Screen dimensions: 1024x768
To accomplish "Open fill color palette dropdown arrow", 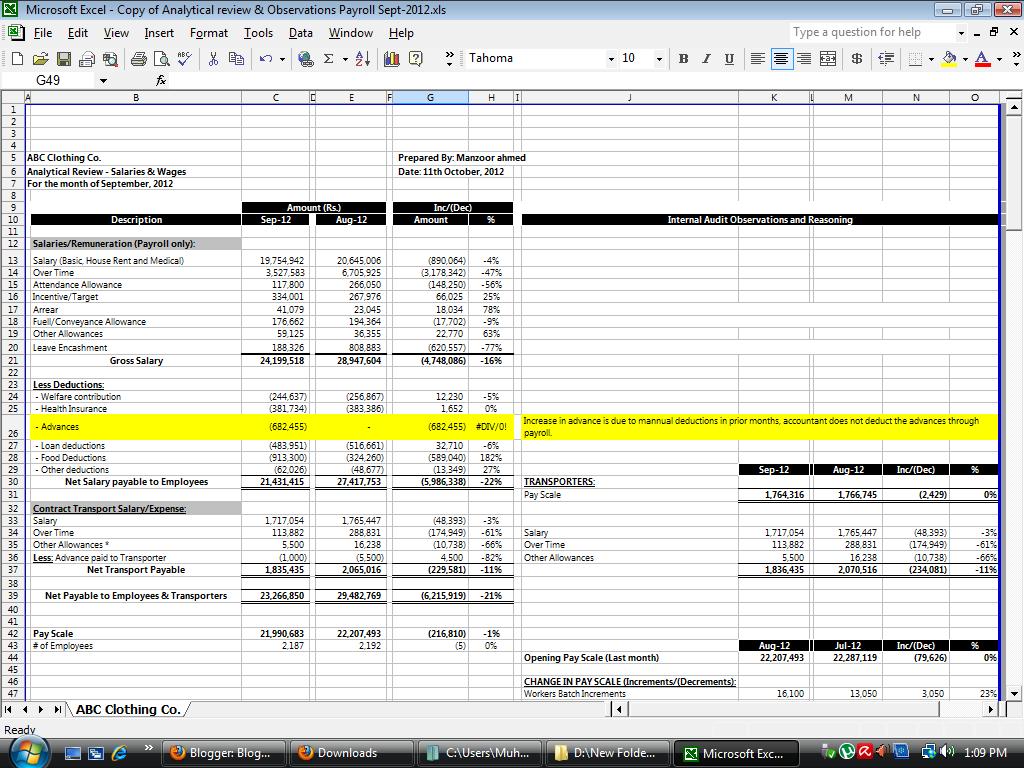I will (965, 59).
